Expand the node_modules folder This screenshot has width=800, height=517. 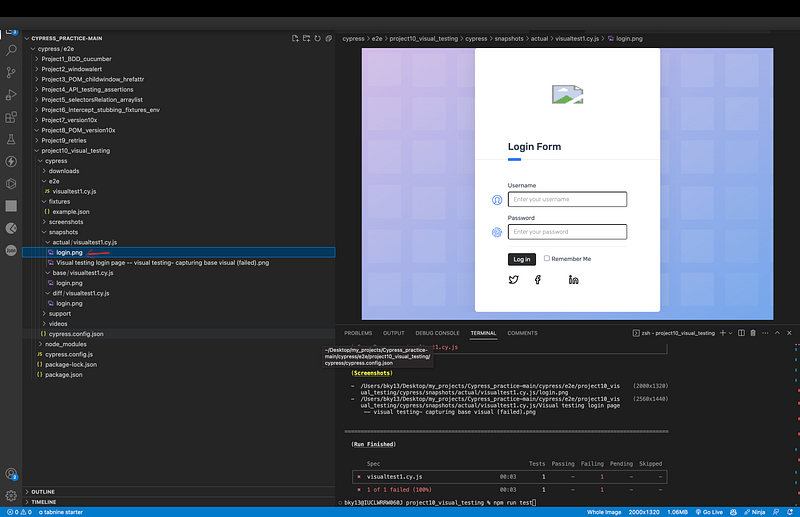click(x=65, y=344)
